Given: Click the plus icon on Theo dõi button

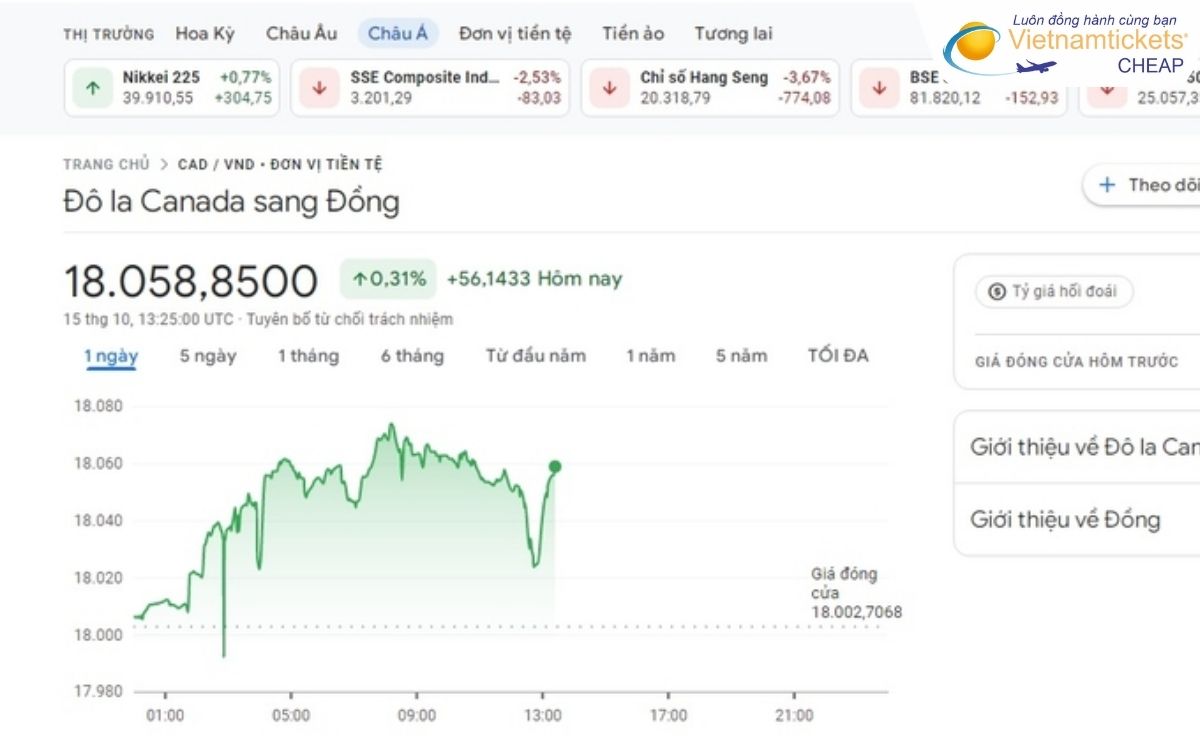Looking at the screenshot, I should point(1107,185).
